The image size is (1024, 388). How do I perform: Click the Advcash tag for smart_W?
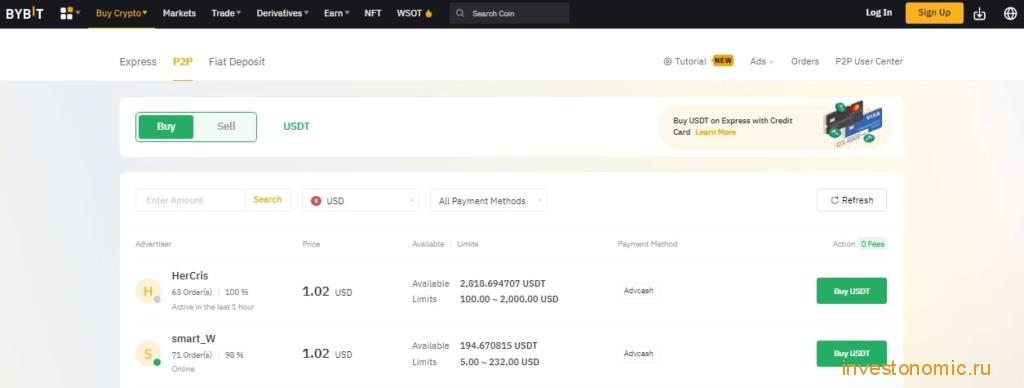pyautogui.click(x=639, y=353)
